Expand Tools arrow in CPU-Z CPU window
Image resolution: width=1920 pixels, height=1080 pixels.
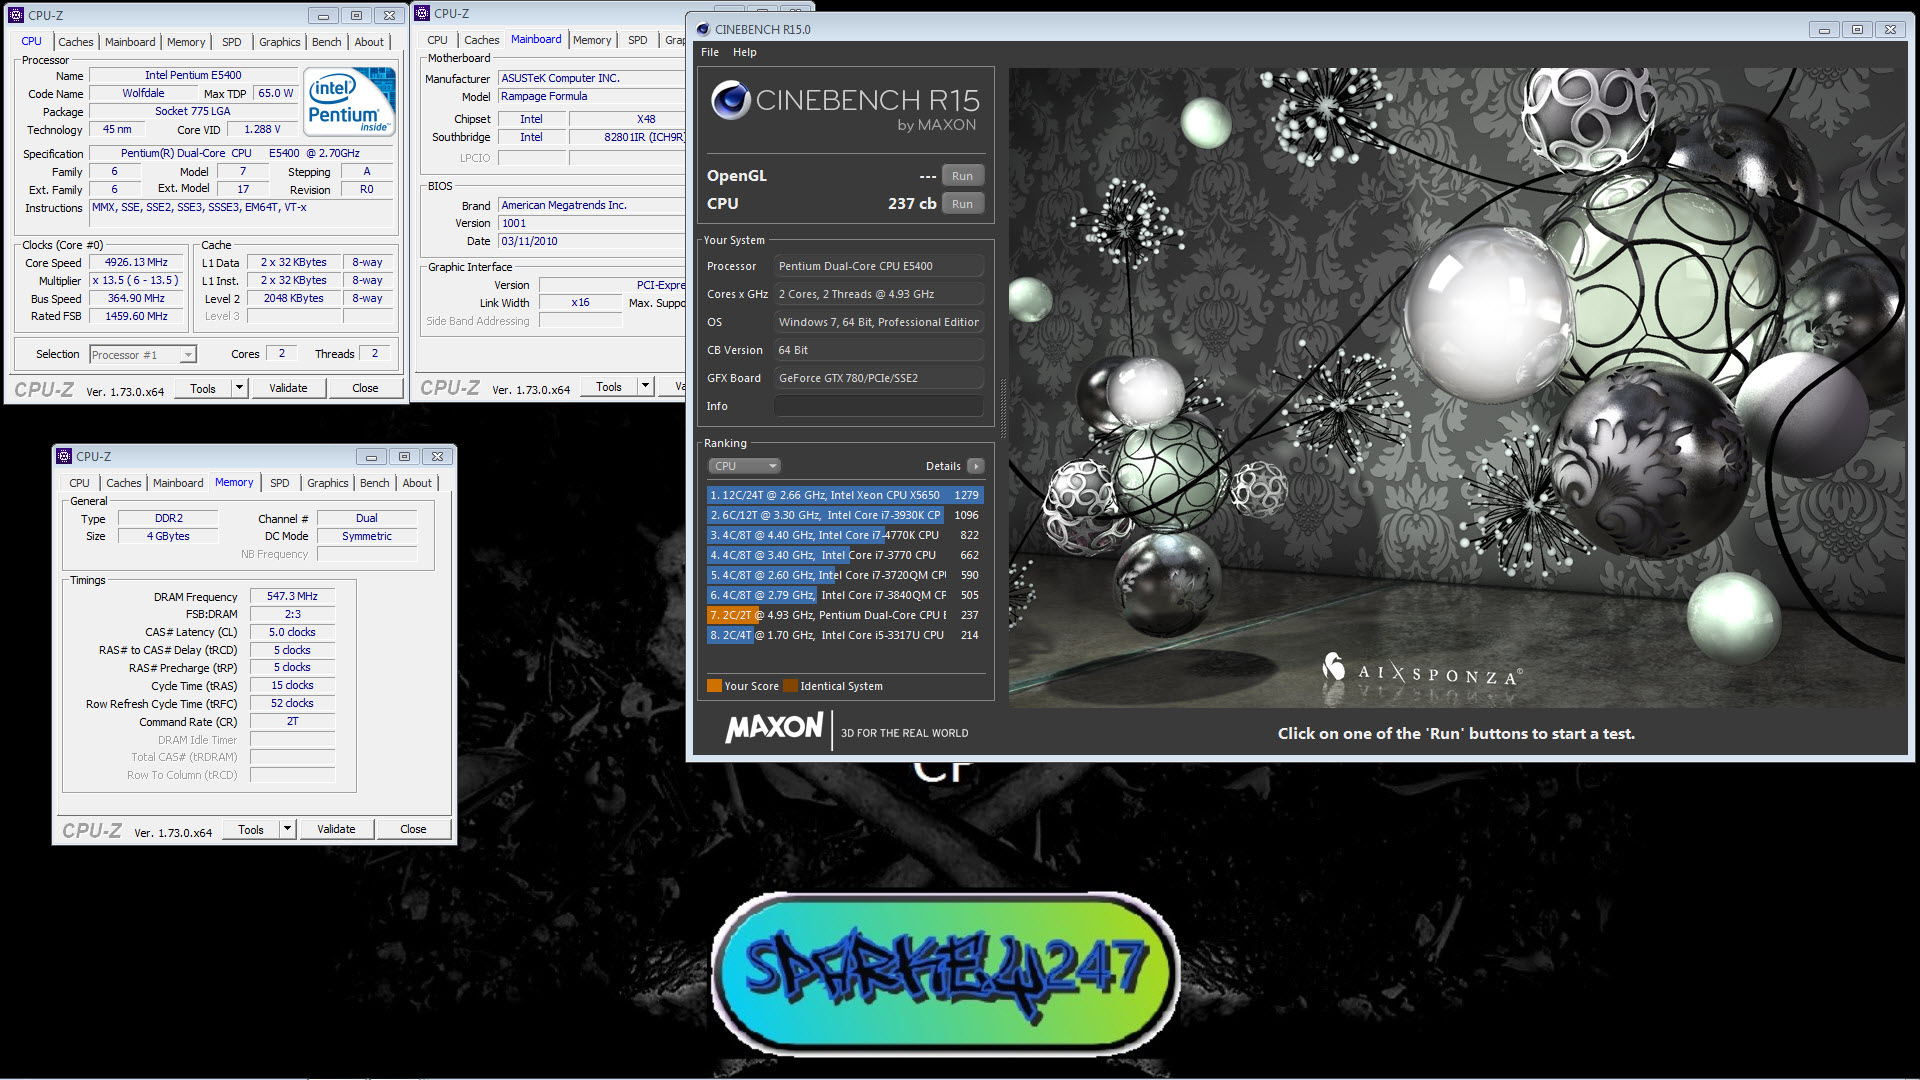coord(239,388)
